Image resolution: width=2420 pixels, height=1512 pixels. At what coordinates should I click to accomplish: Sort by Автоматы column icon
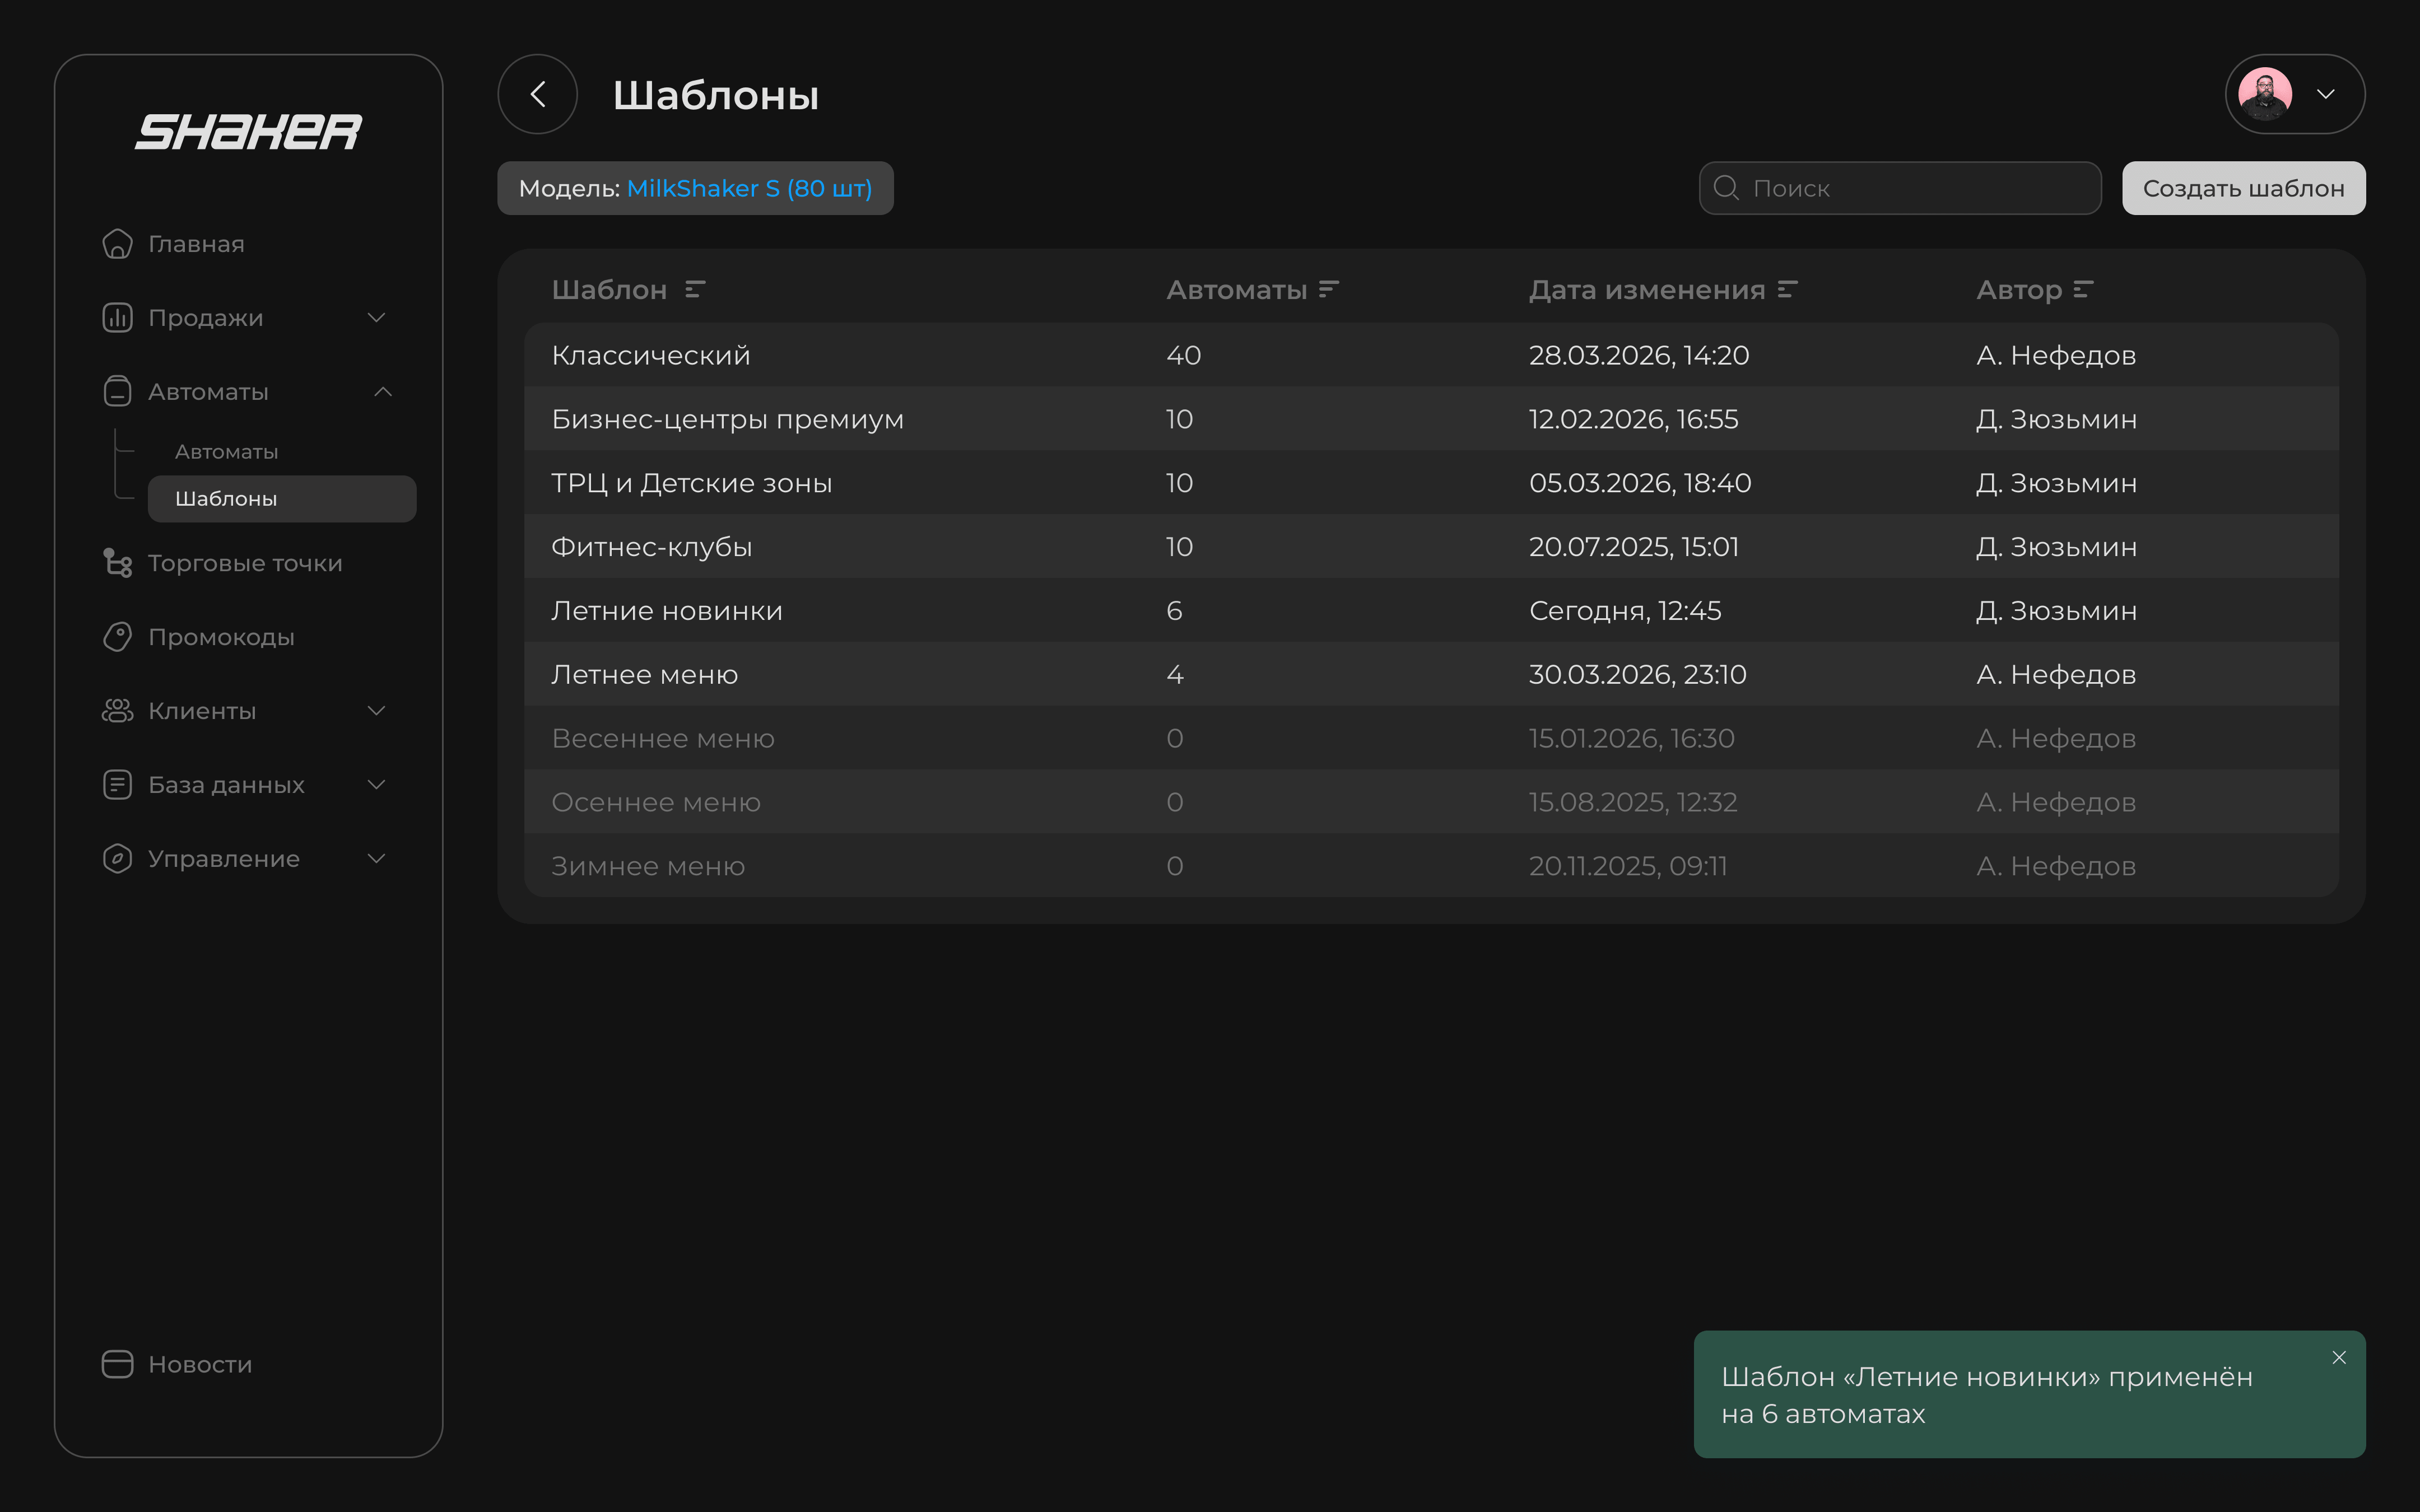(x=1328, y=290)
